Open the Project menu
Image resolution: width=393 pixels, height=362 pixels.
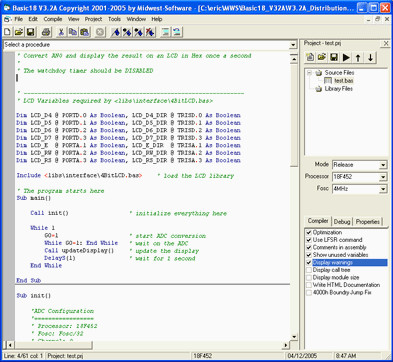[x=93, y=19]
